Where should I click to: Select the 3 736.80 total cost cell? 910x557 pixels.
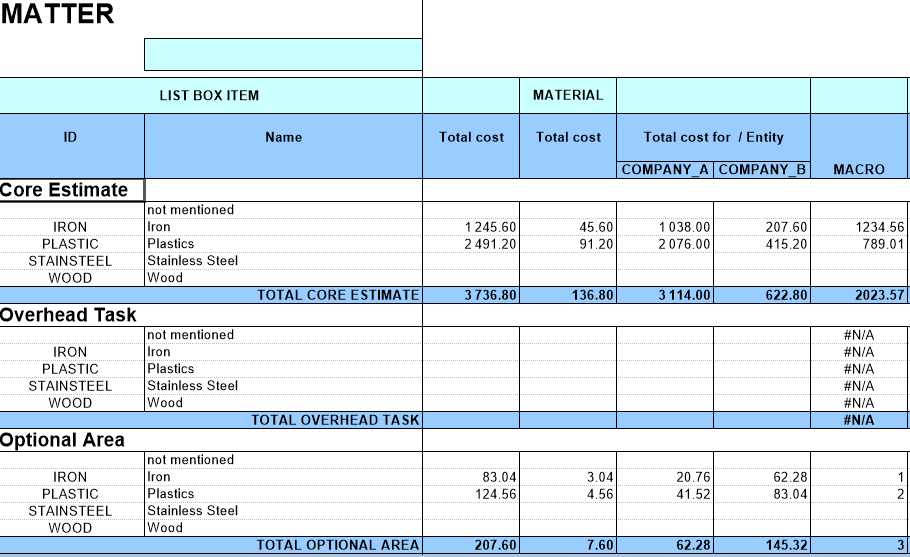(471, 295)
